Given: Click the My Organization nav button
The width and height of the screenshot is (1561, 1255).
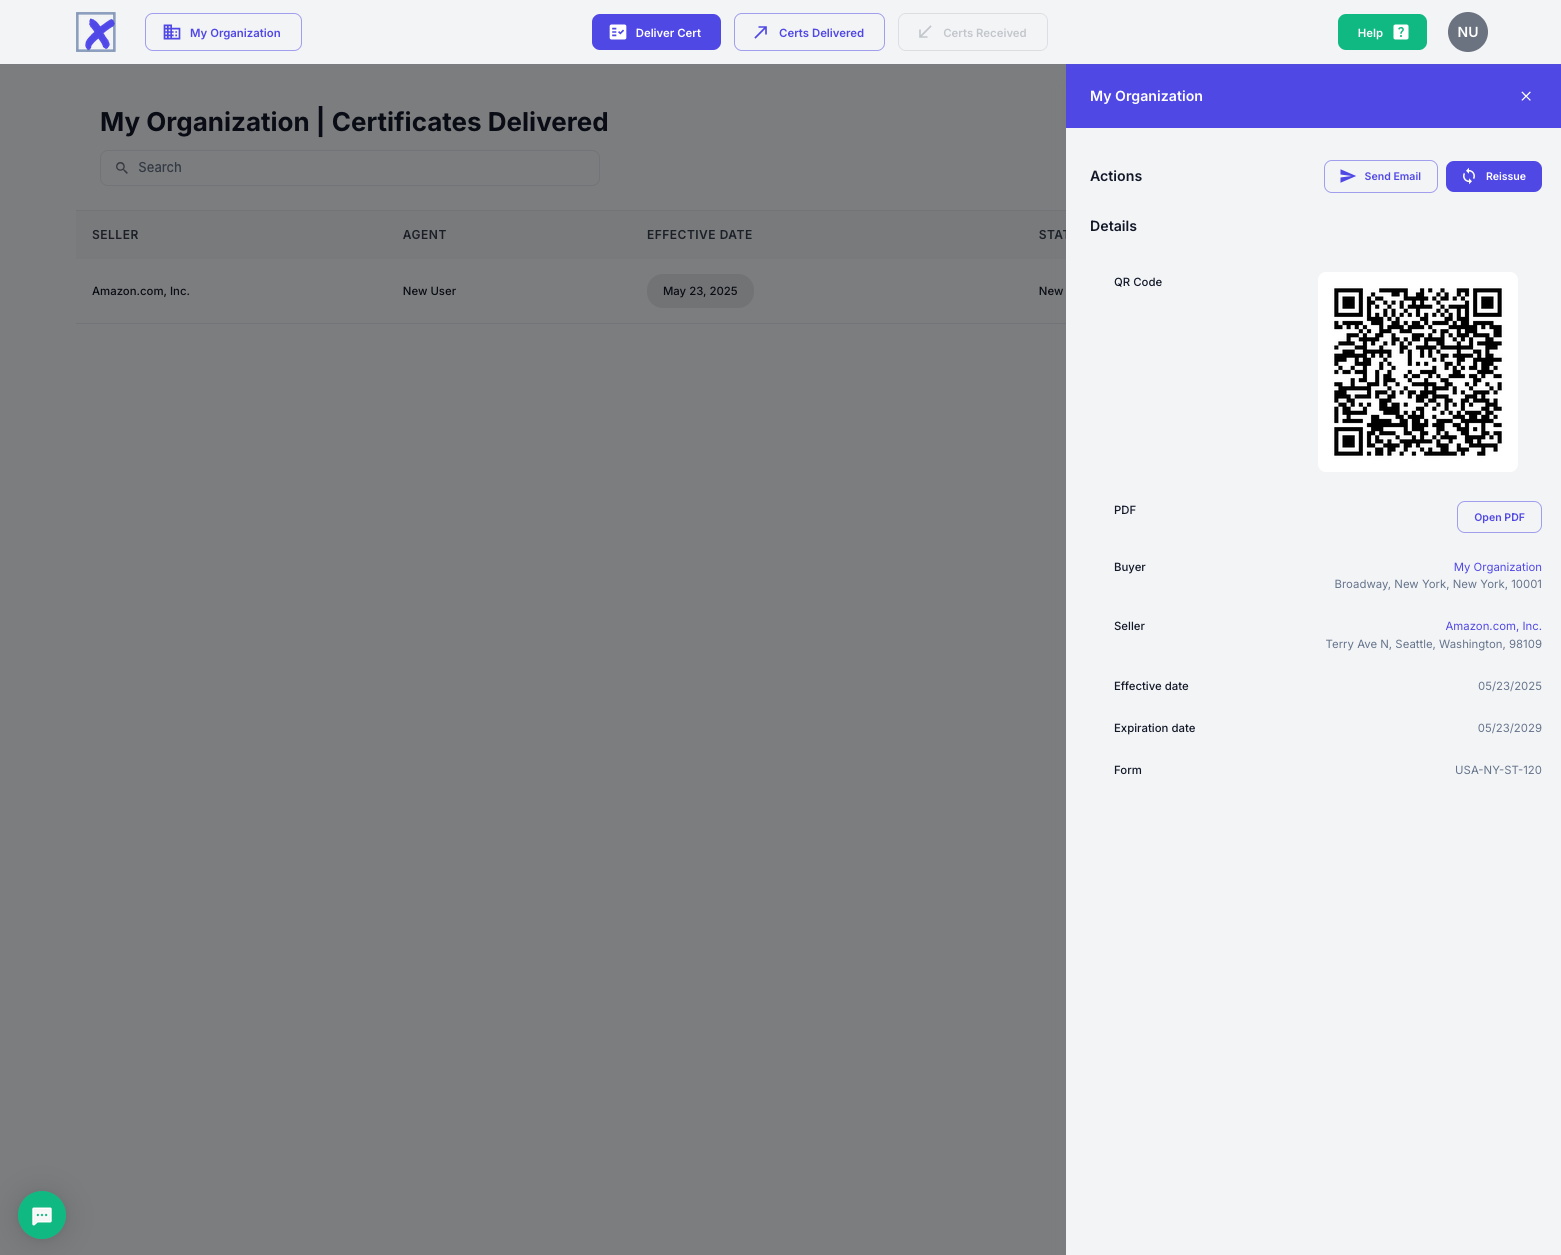Looking at the screenshot, I should pos(223,32).
